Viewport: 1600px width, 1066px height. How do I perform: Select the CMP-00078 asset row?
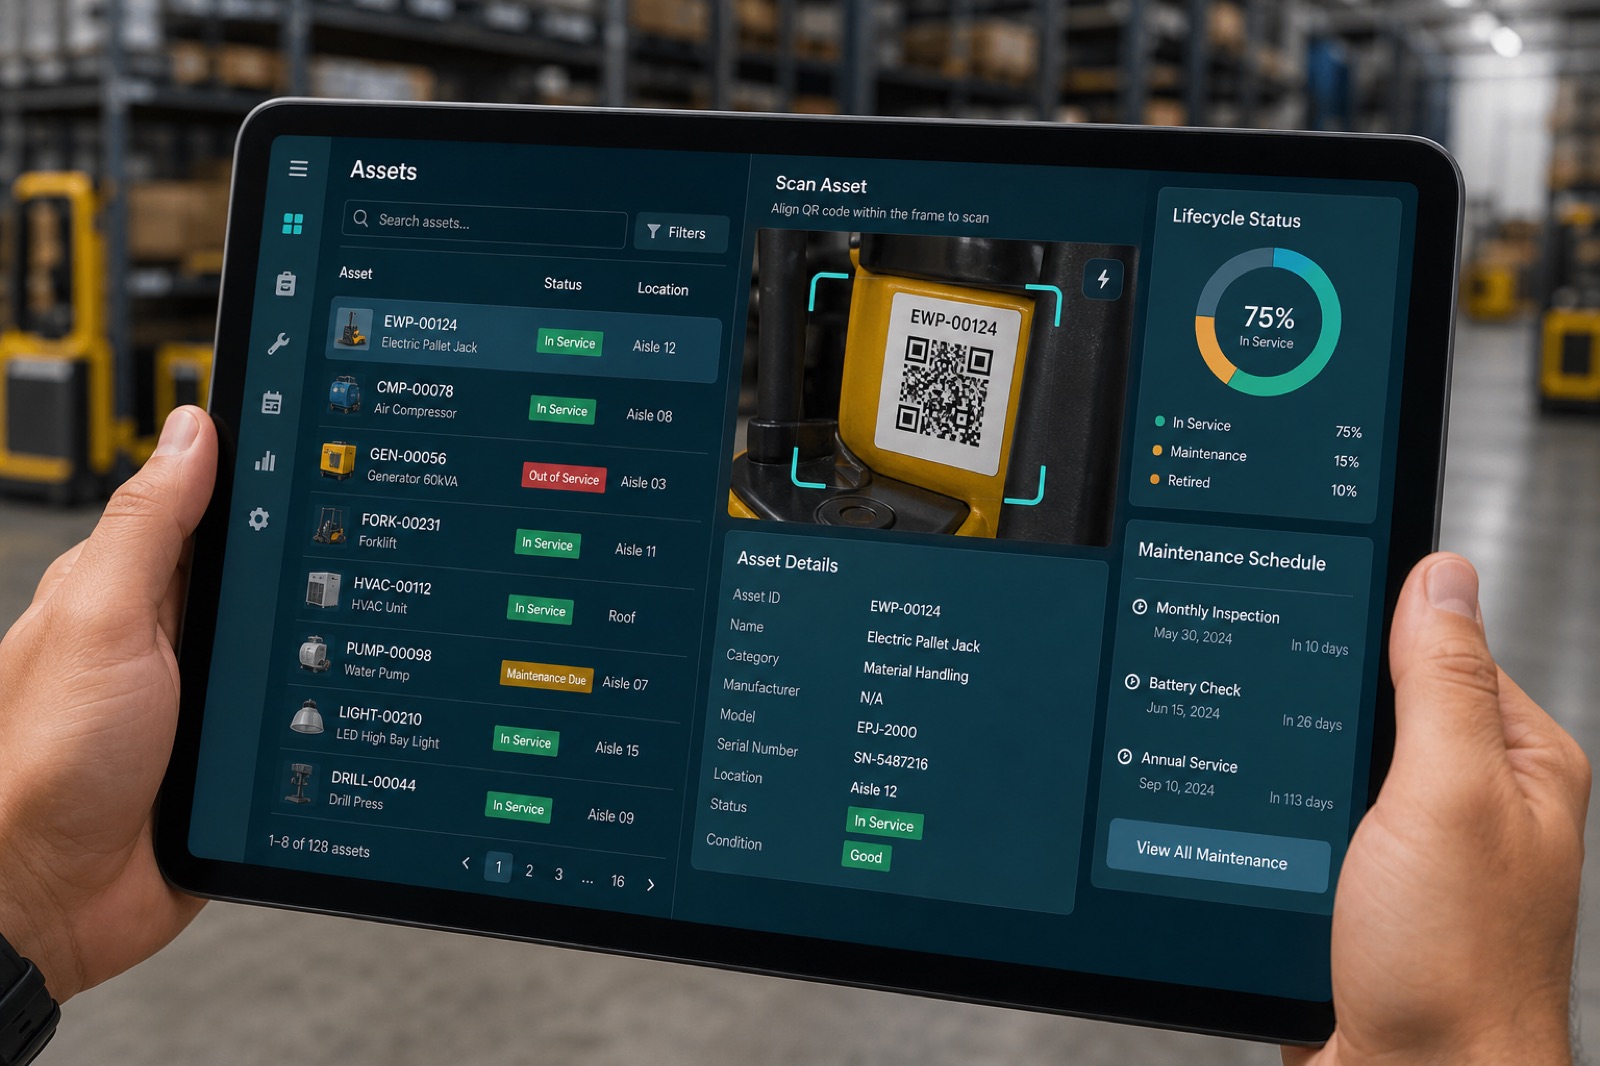click(516, 404)
